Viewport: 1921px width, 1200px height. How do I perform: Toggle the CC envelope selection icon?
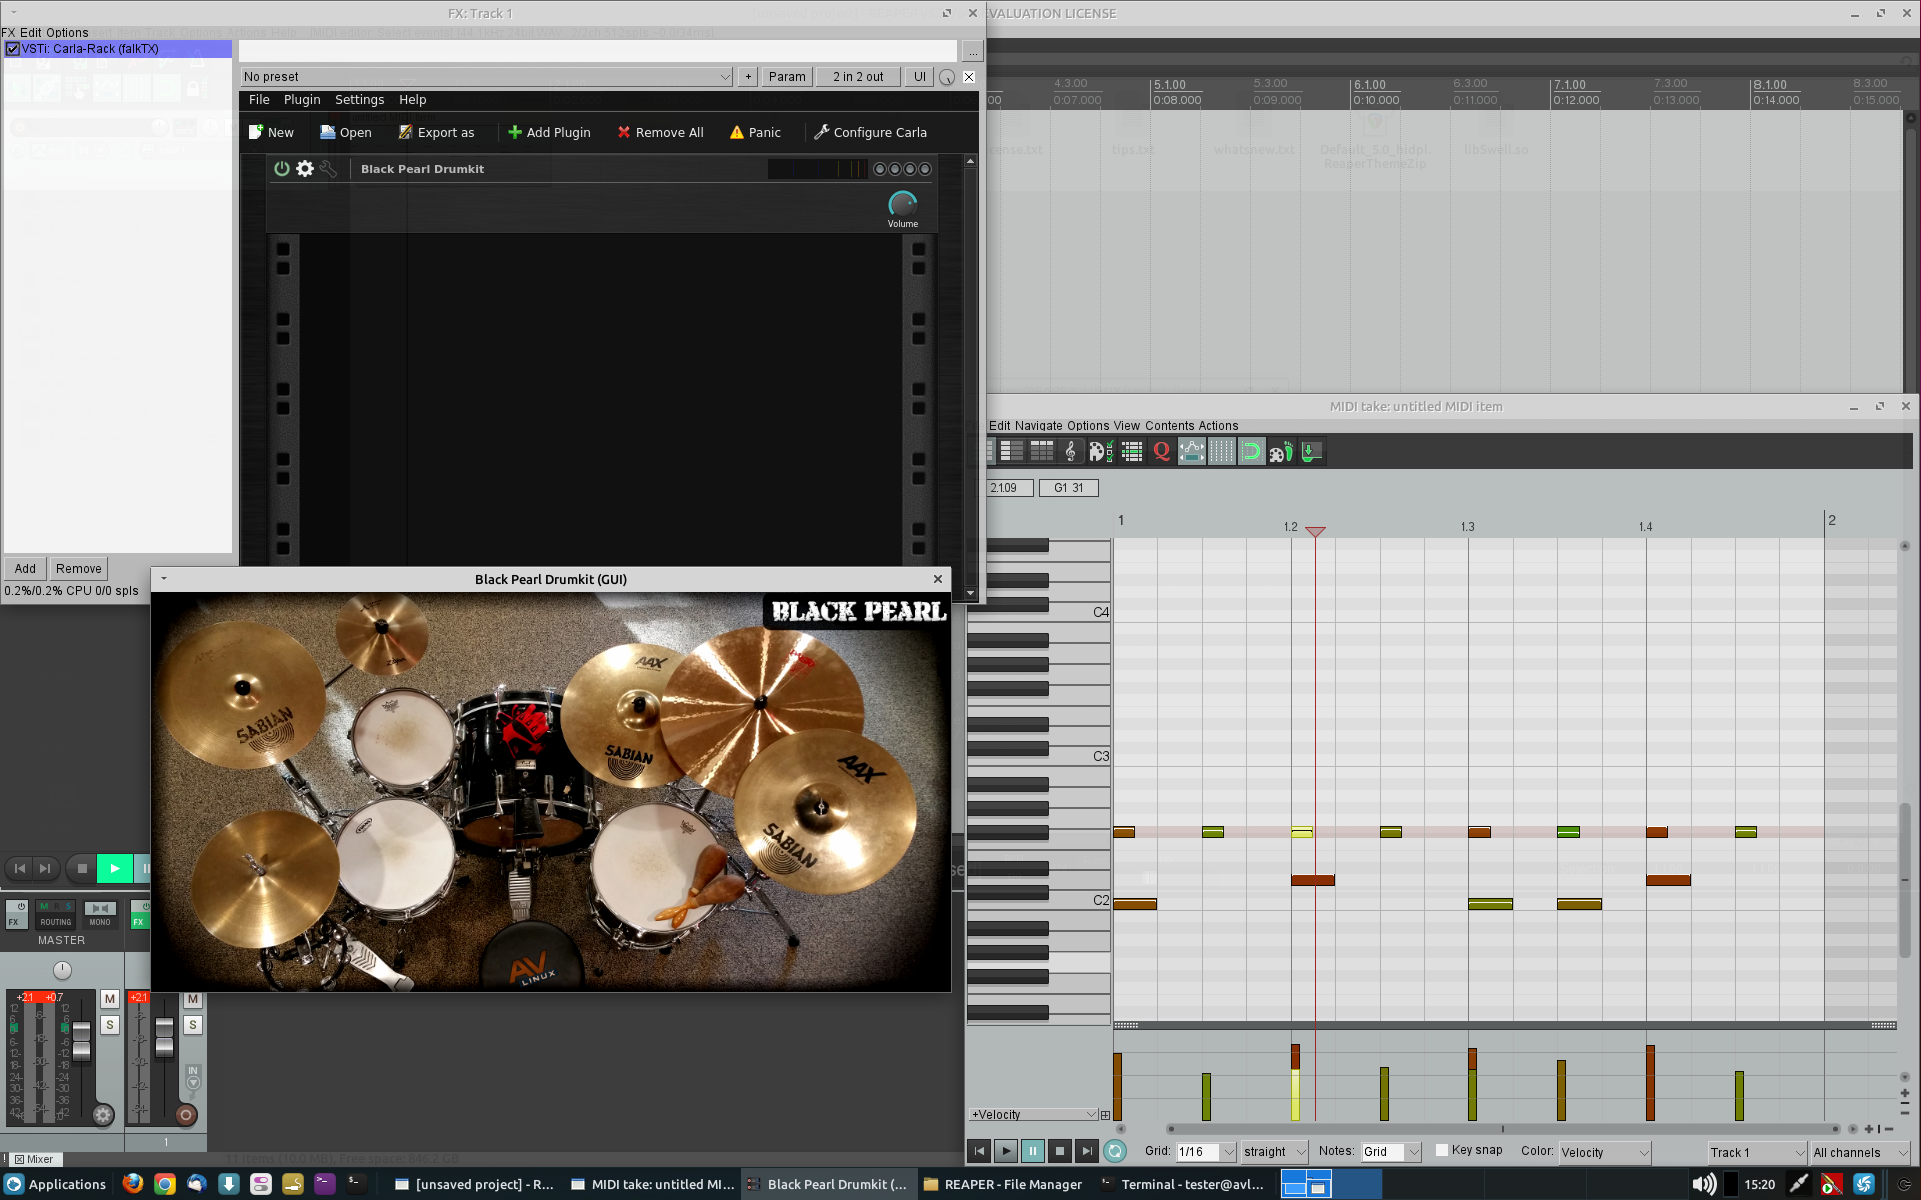pos(1191,452)
